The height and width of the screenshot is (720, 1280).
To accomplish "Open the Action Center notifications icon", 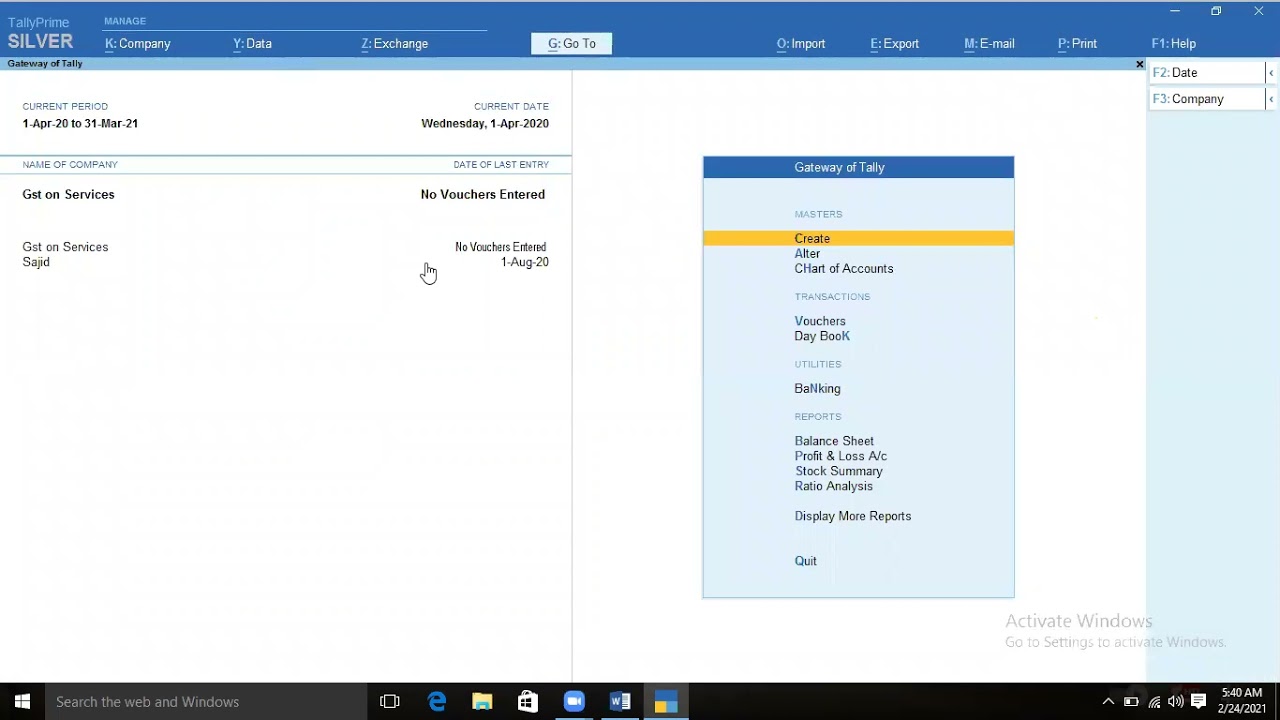I will tap(1199, 702).
